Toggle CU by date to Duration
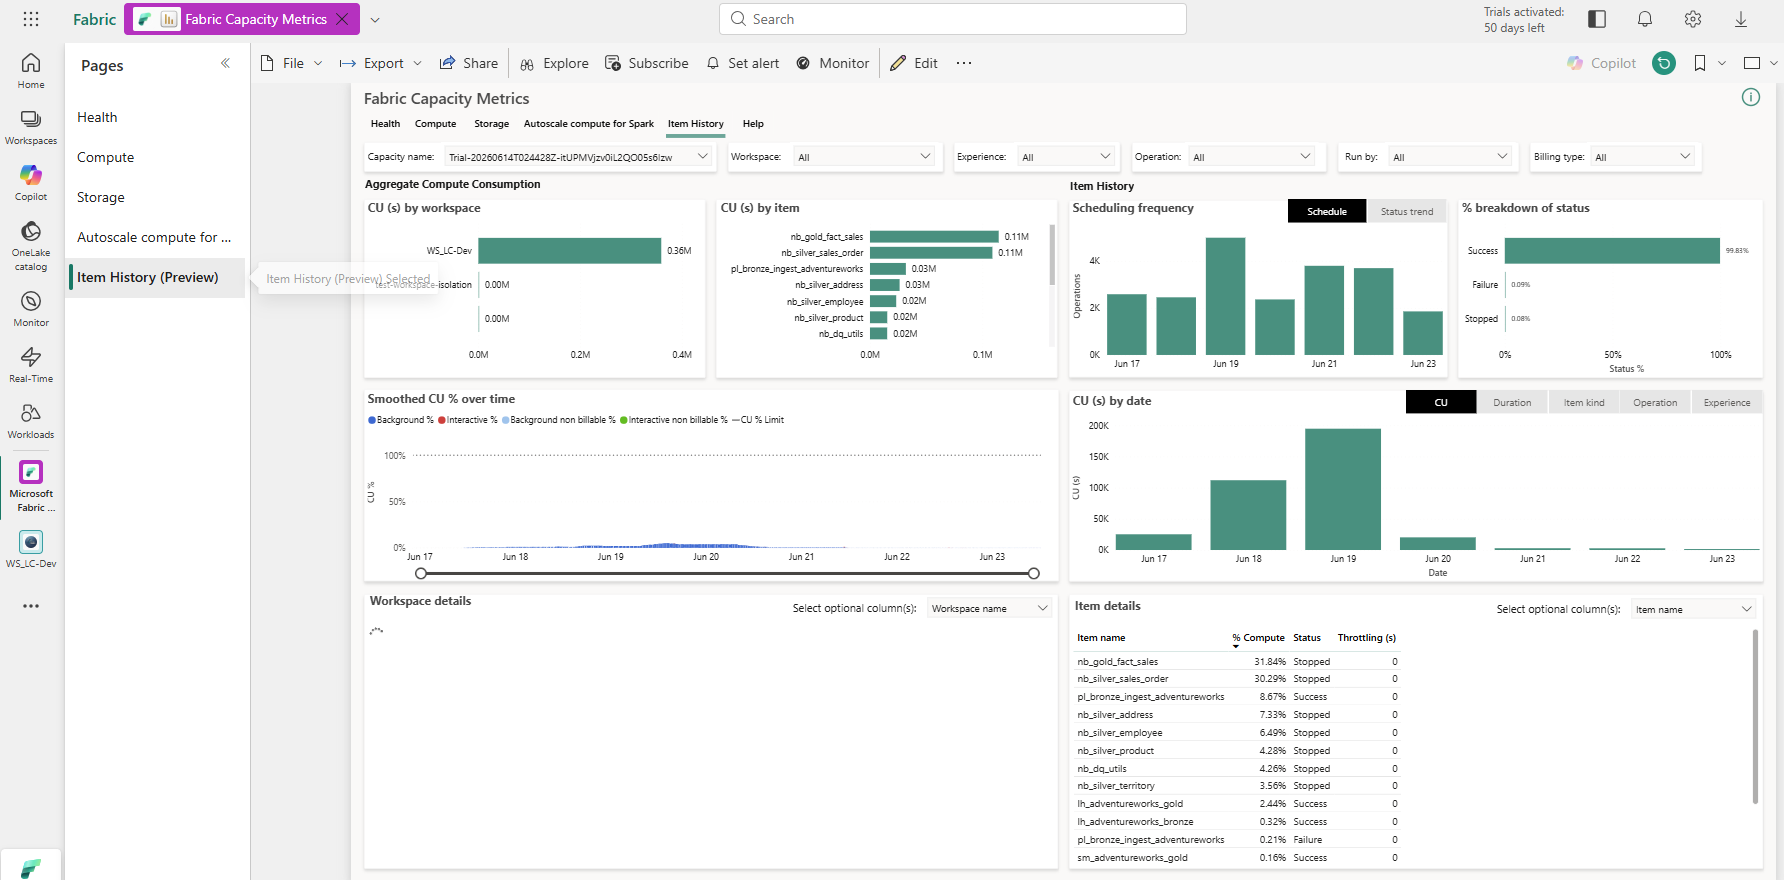 pos(1512,402)
